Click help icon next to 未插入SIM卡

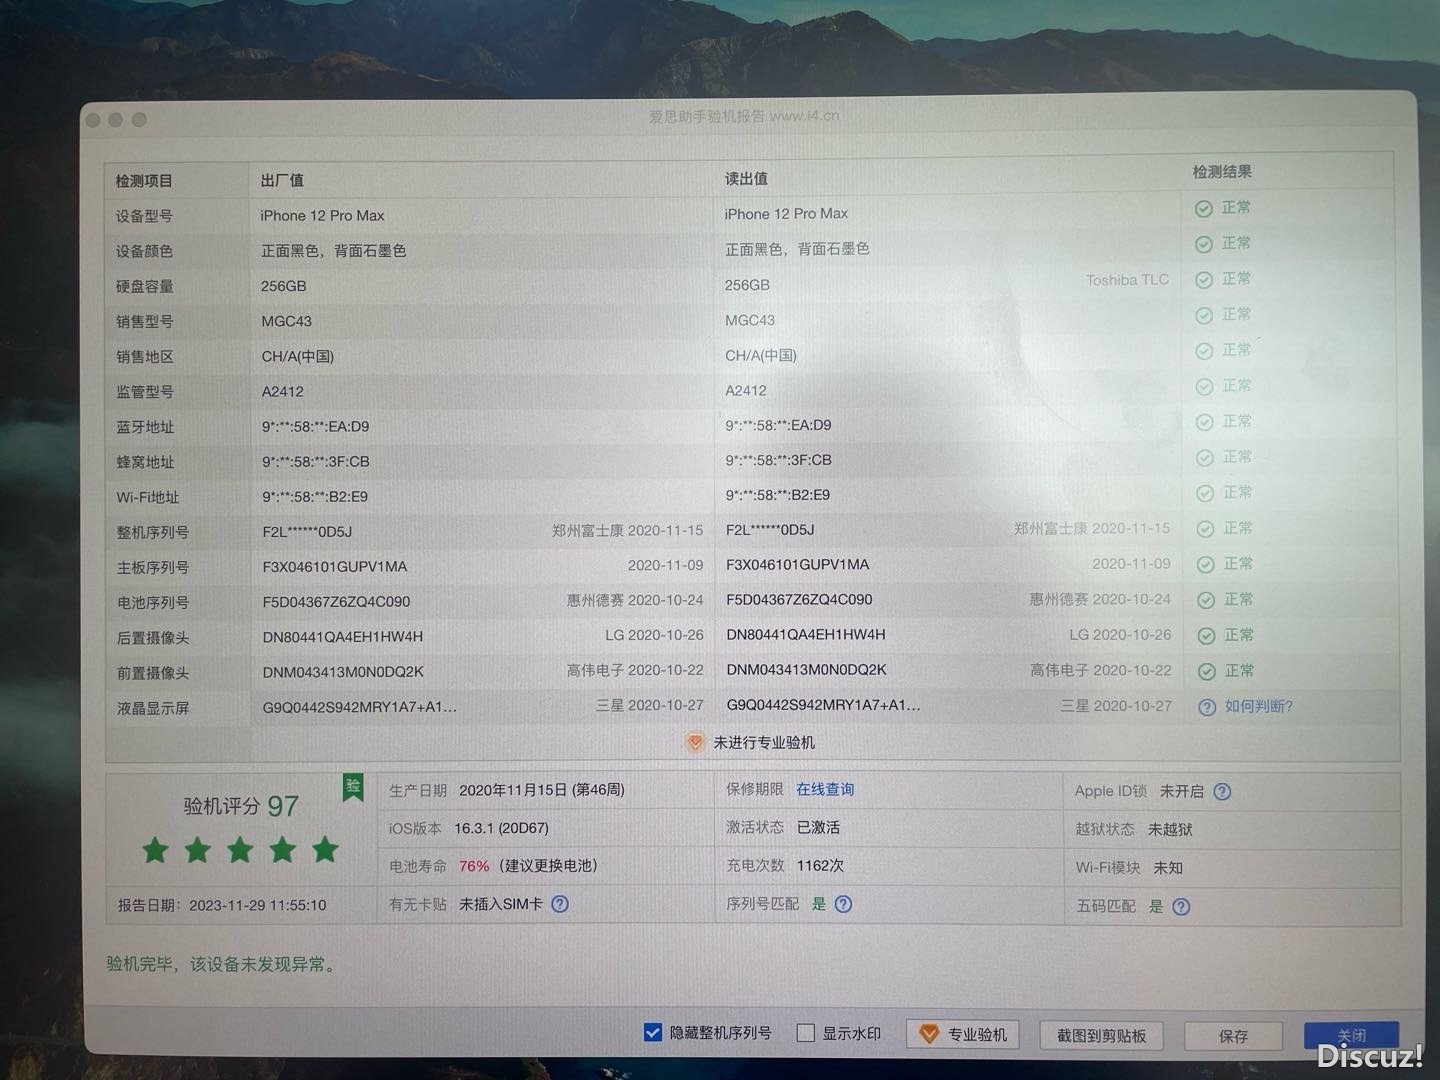[x=560, y=904]
